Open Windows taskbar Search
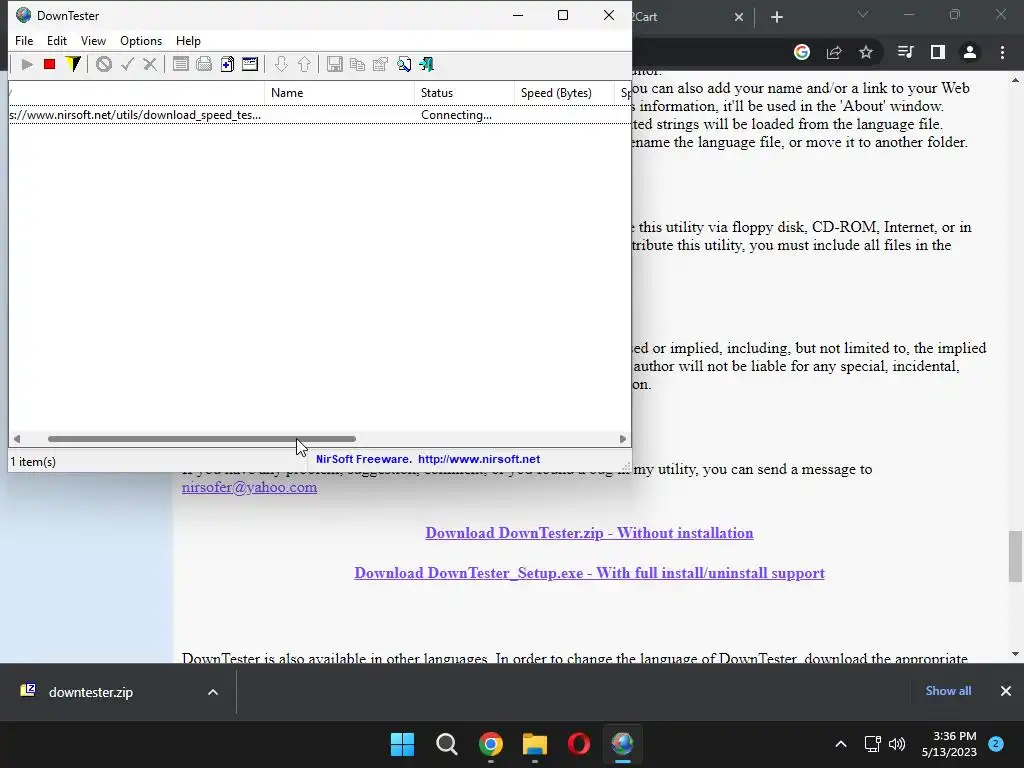The width and height of the screenshot is (1024, 768). click(x=447, y=744)
